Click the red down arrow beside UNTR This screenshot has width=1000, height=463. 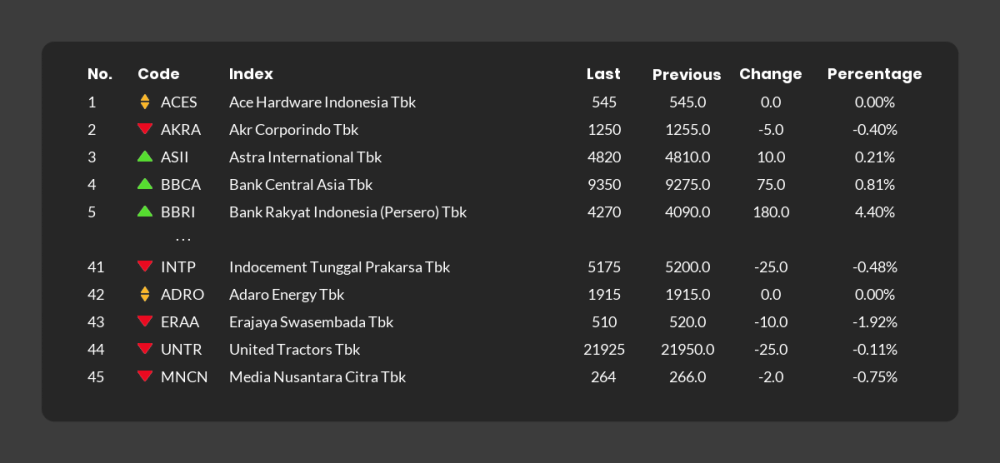(145, 348)
